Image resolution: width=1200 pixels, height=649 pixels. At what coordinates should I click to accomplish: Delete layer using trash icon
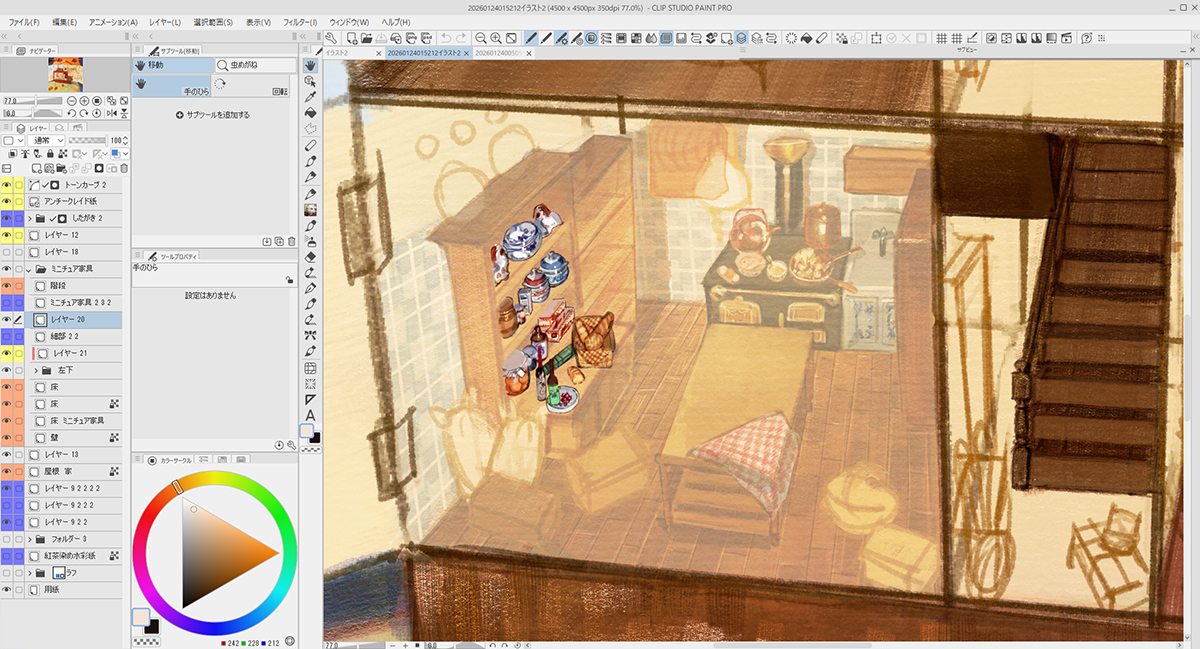(292, 241)
